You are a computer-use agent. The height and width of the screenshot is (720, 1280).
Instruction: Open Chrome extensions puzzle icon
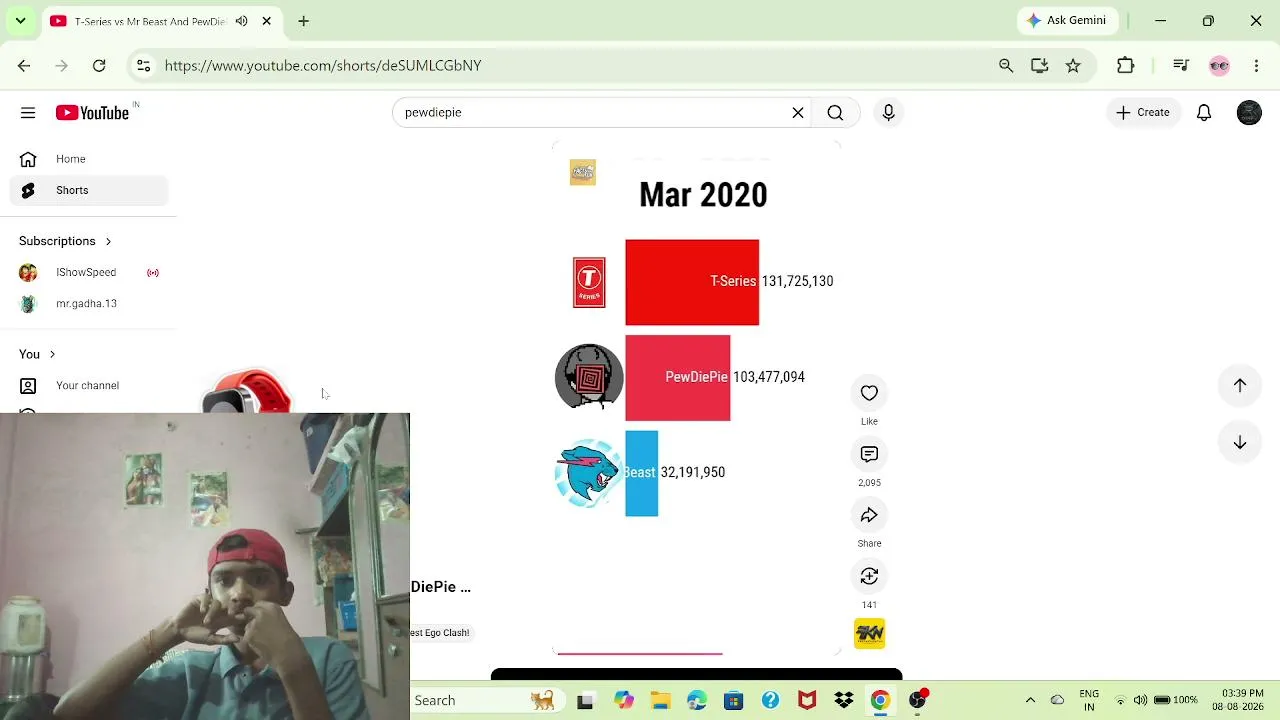[1126, 65]
